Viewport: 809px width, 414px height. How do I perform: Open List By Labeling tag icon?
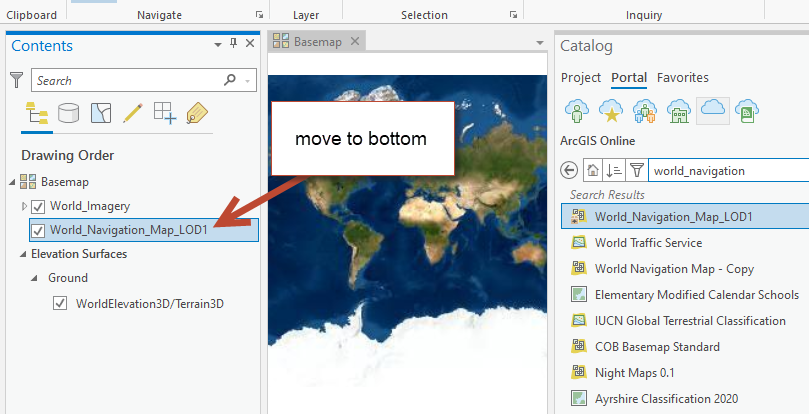(x=196, y=113)
